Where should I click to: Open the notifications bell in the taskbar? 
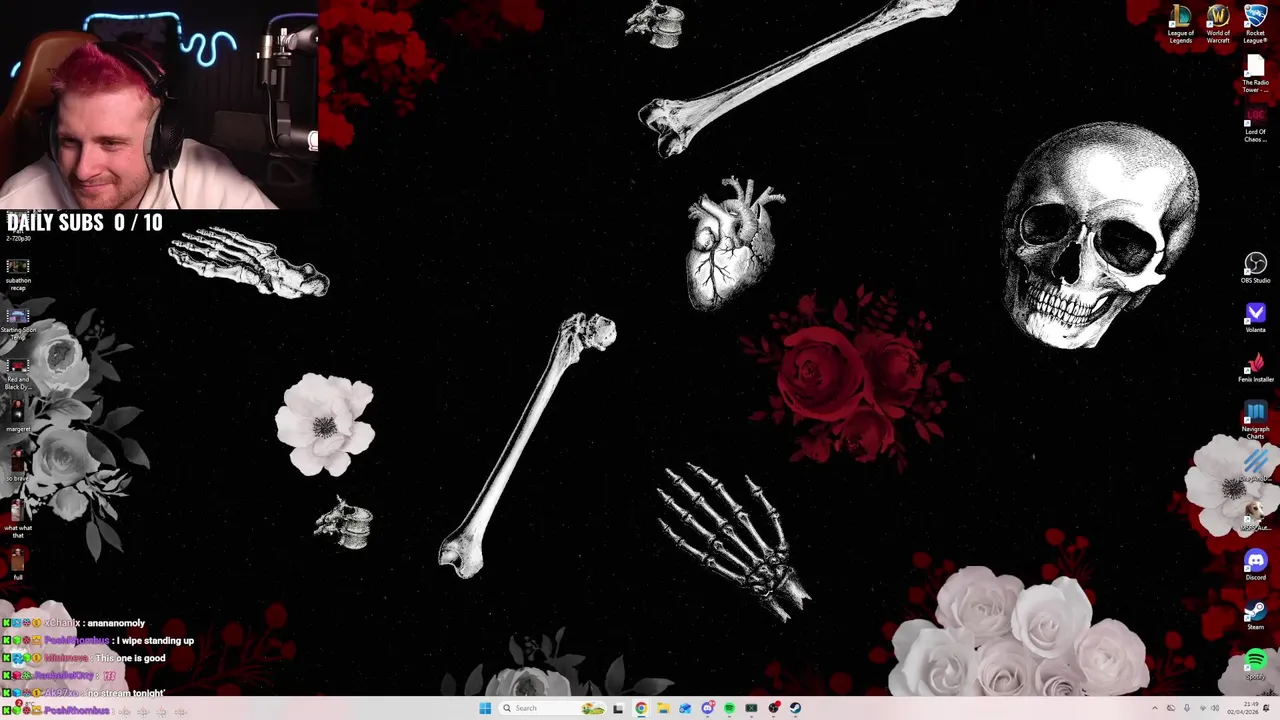point(1266,708)
